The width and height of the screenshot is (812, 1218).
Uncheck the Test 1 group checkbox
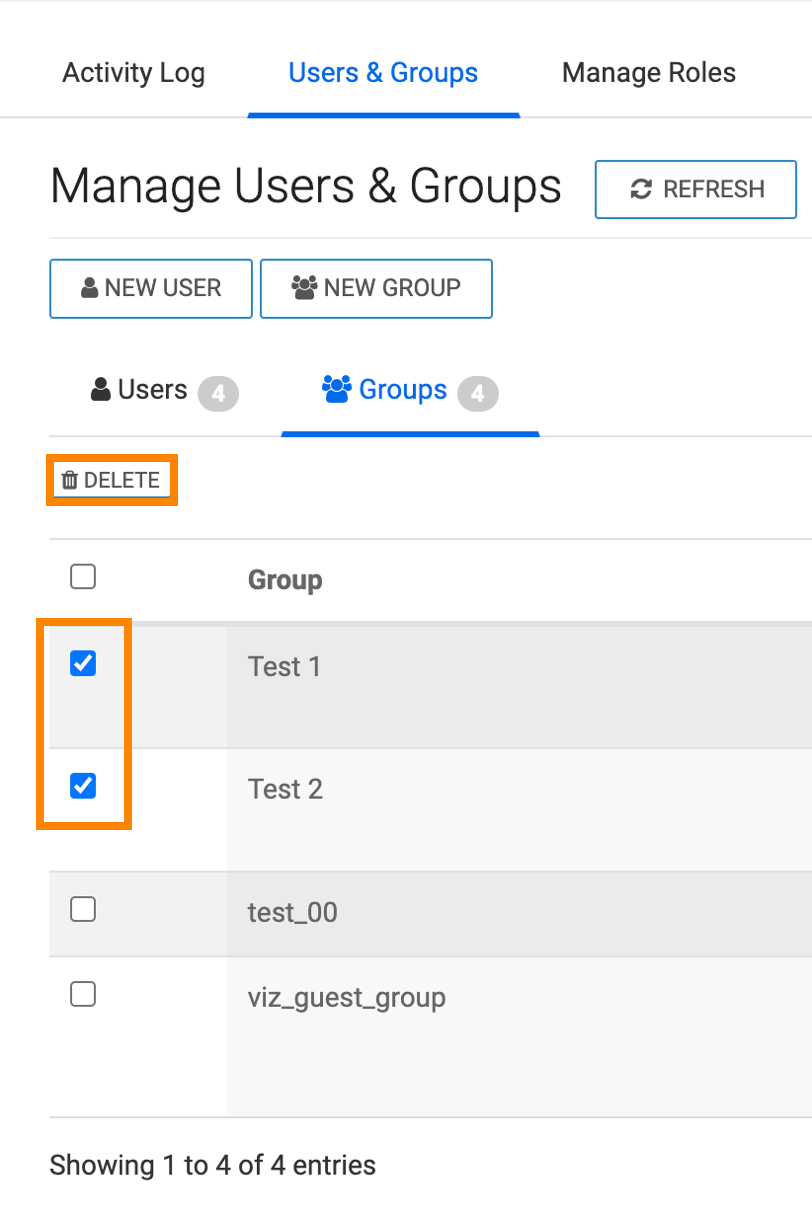pos(83,663)
